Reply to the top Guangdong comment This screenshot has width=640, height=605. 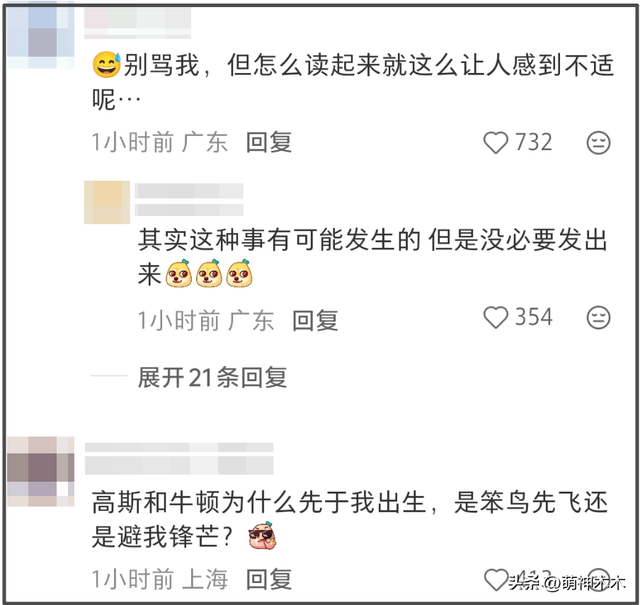pos(269,142)
